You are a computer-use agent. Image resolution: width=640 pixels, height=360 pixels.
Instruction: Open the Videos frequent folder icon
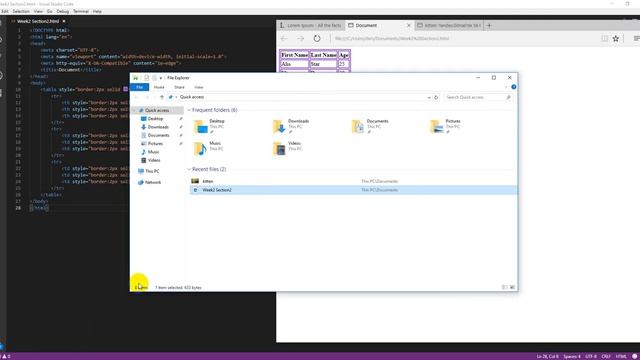click(x=279, y=149)
